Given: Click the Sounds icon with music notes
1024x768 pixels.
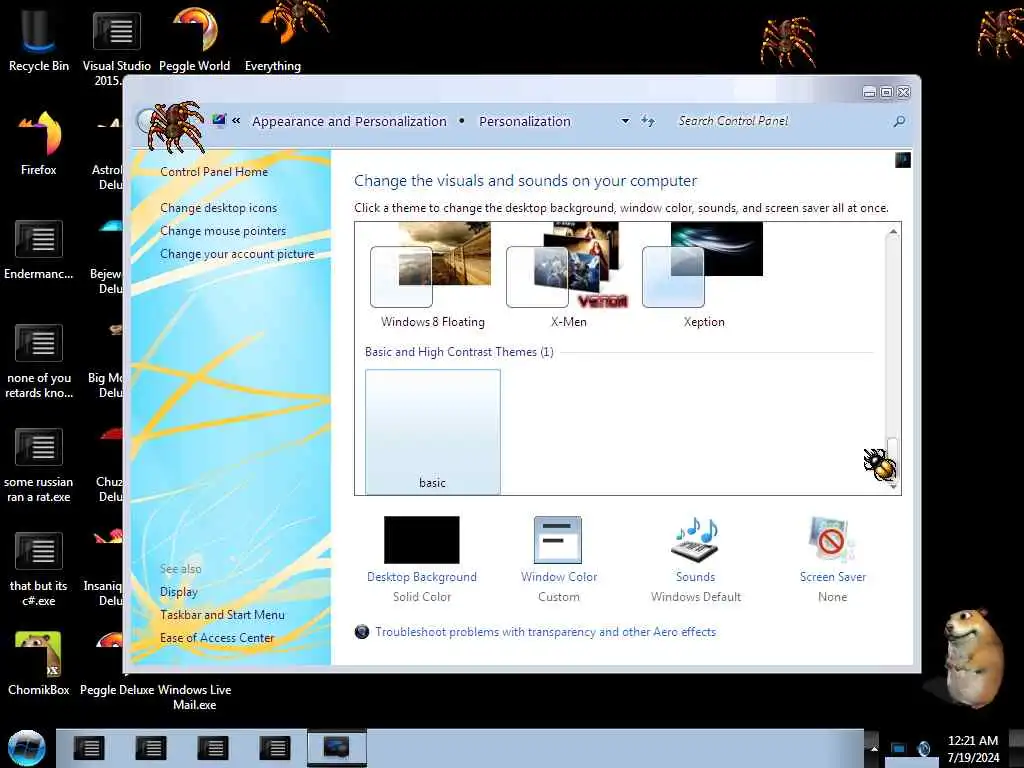Looking at the screenshot, I should click(695, 540).
